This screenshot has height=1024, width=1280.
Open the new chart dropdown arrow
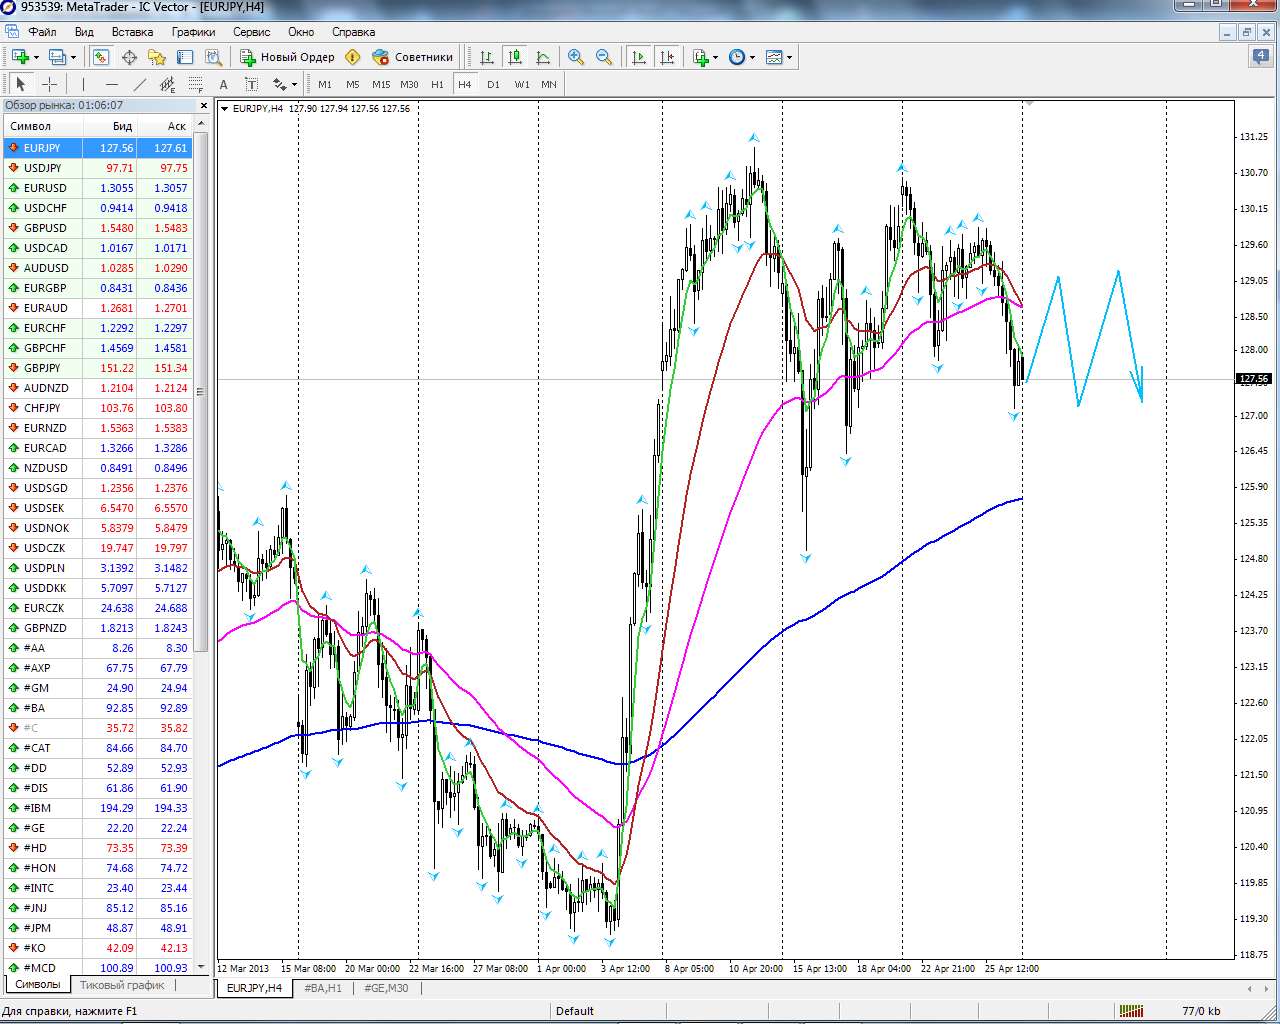click(36, 57)
